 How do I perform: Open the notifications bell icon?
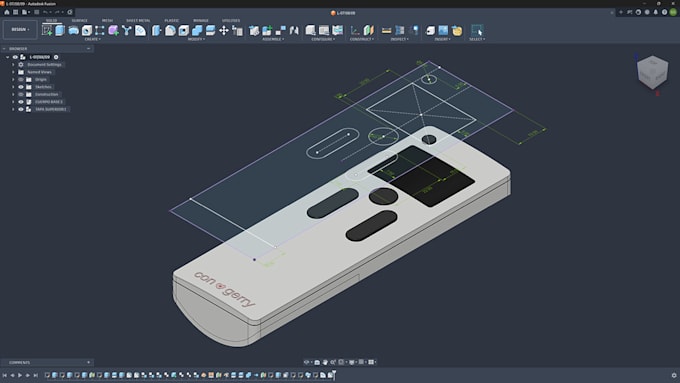655,12
